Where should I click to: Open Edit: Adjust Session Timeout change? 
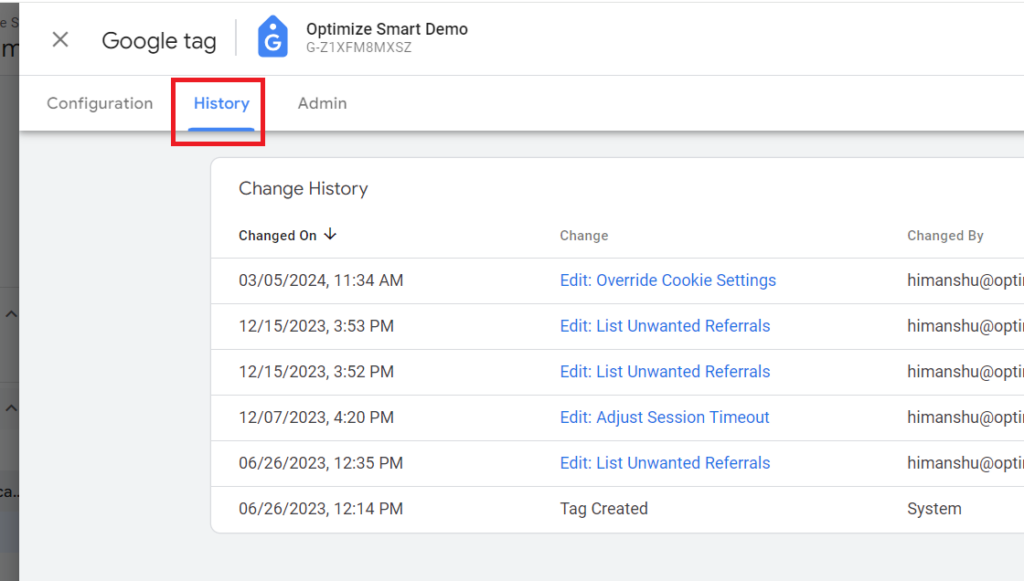[x=665, y=417]
